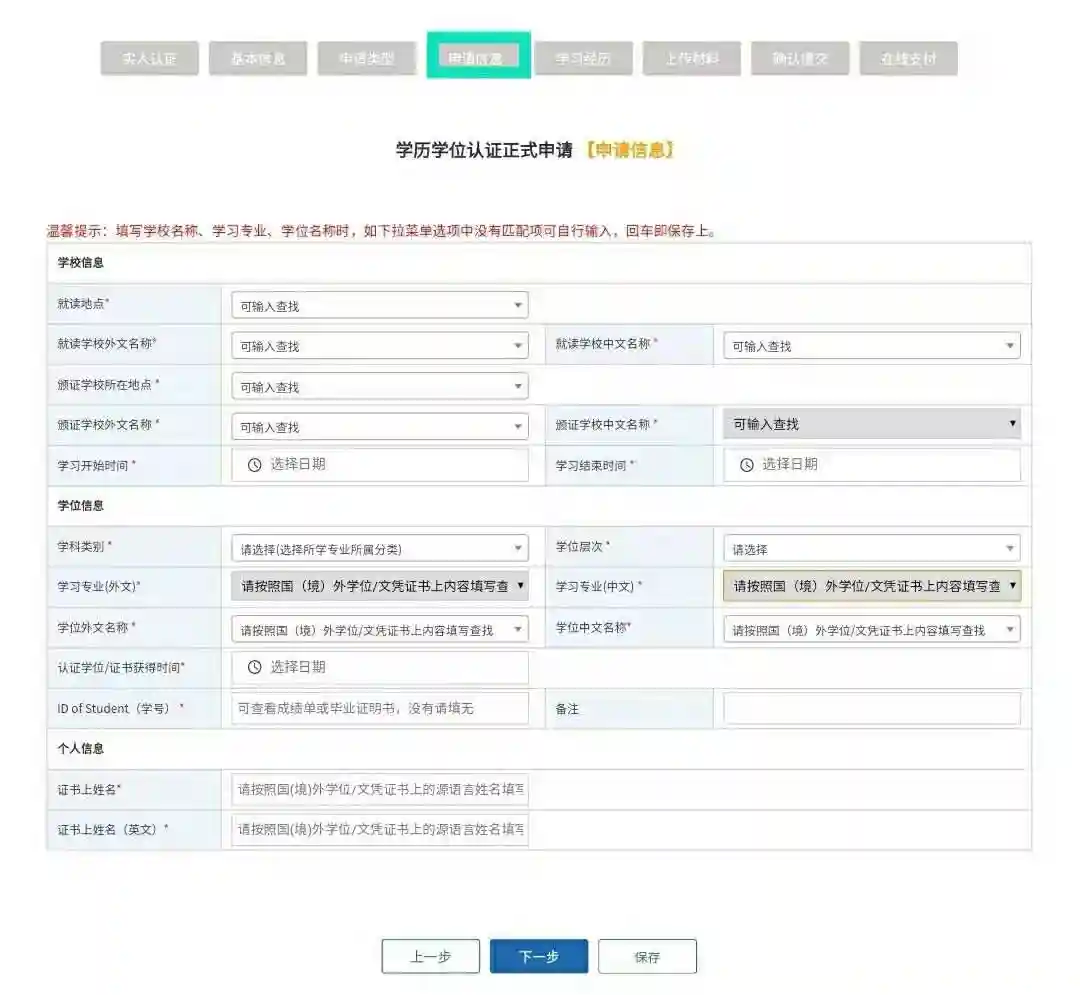1080x995 pixels.
Task: Open the 上传材料 step tab
Action: (691, 59)
